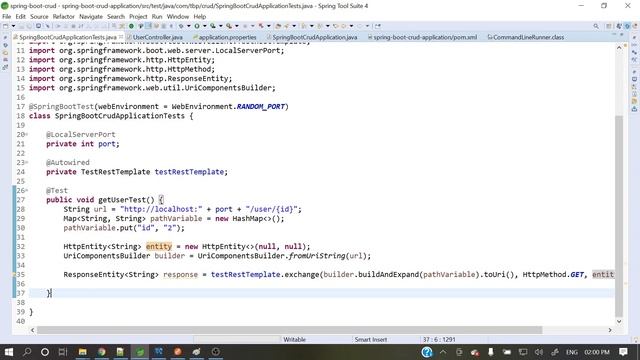
Task: Open the Open Perspective icon
Action: [609, 26]
